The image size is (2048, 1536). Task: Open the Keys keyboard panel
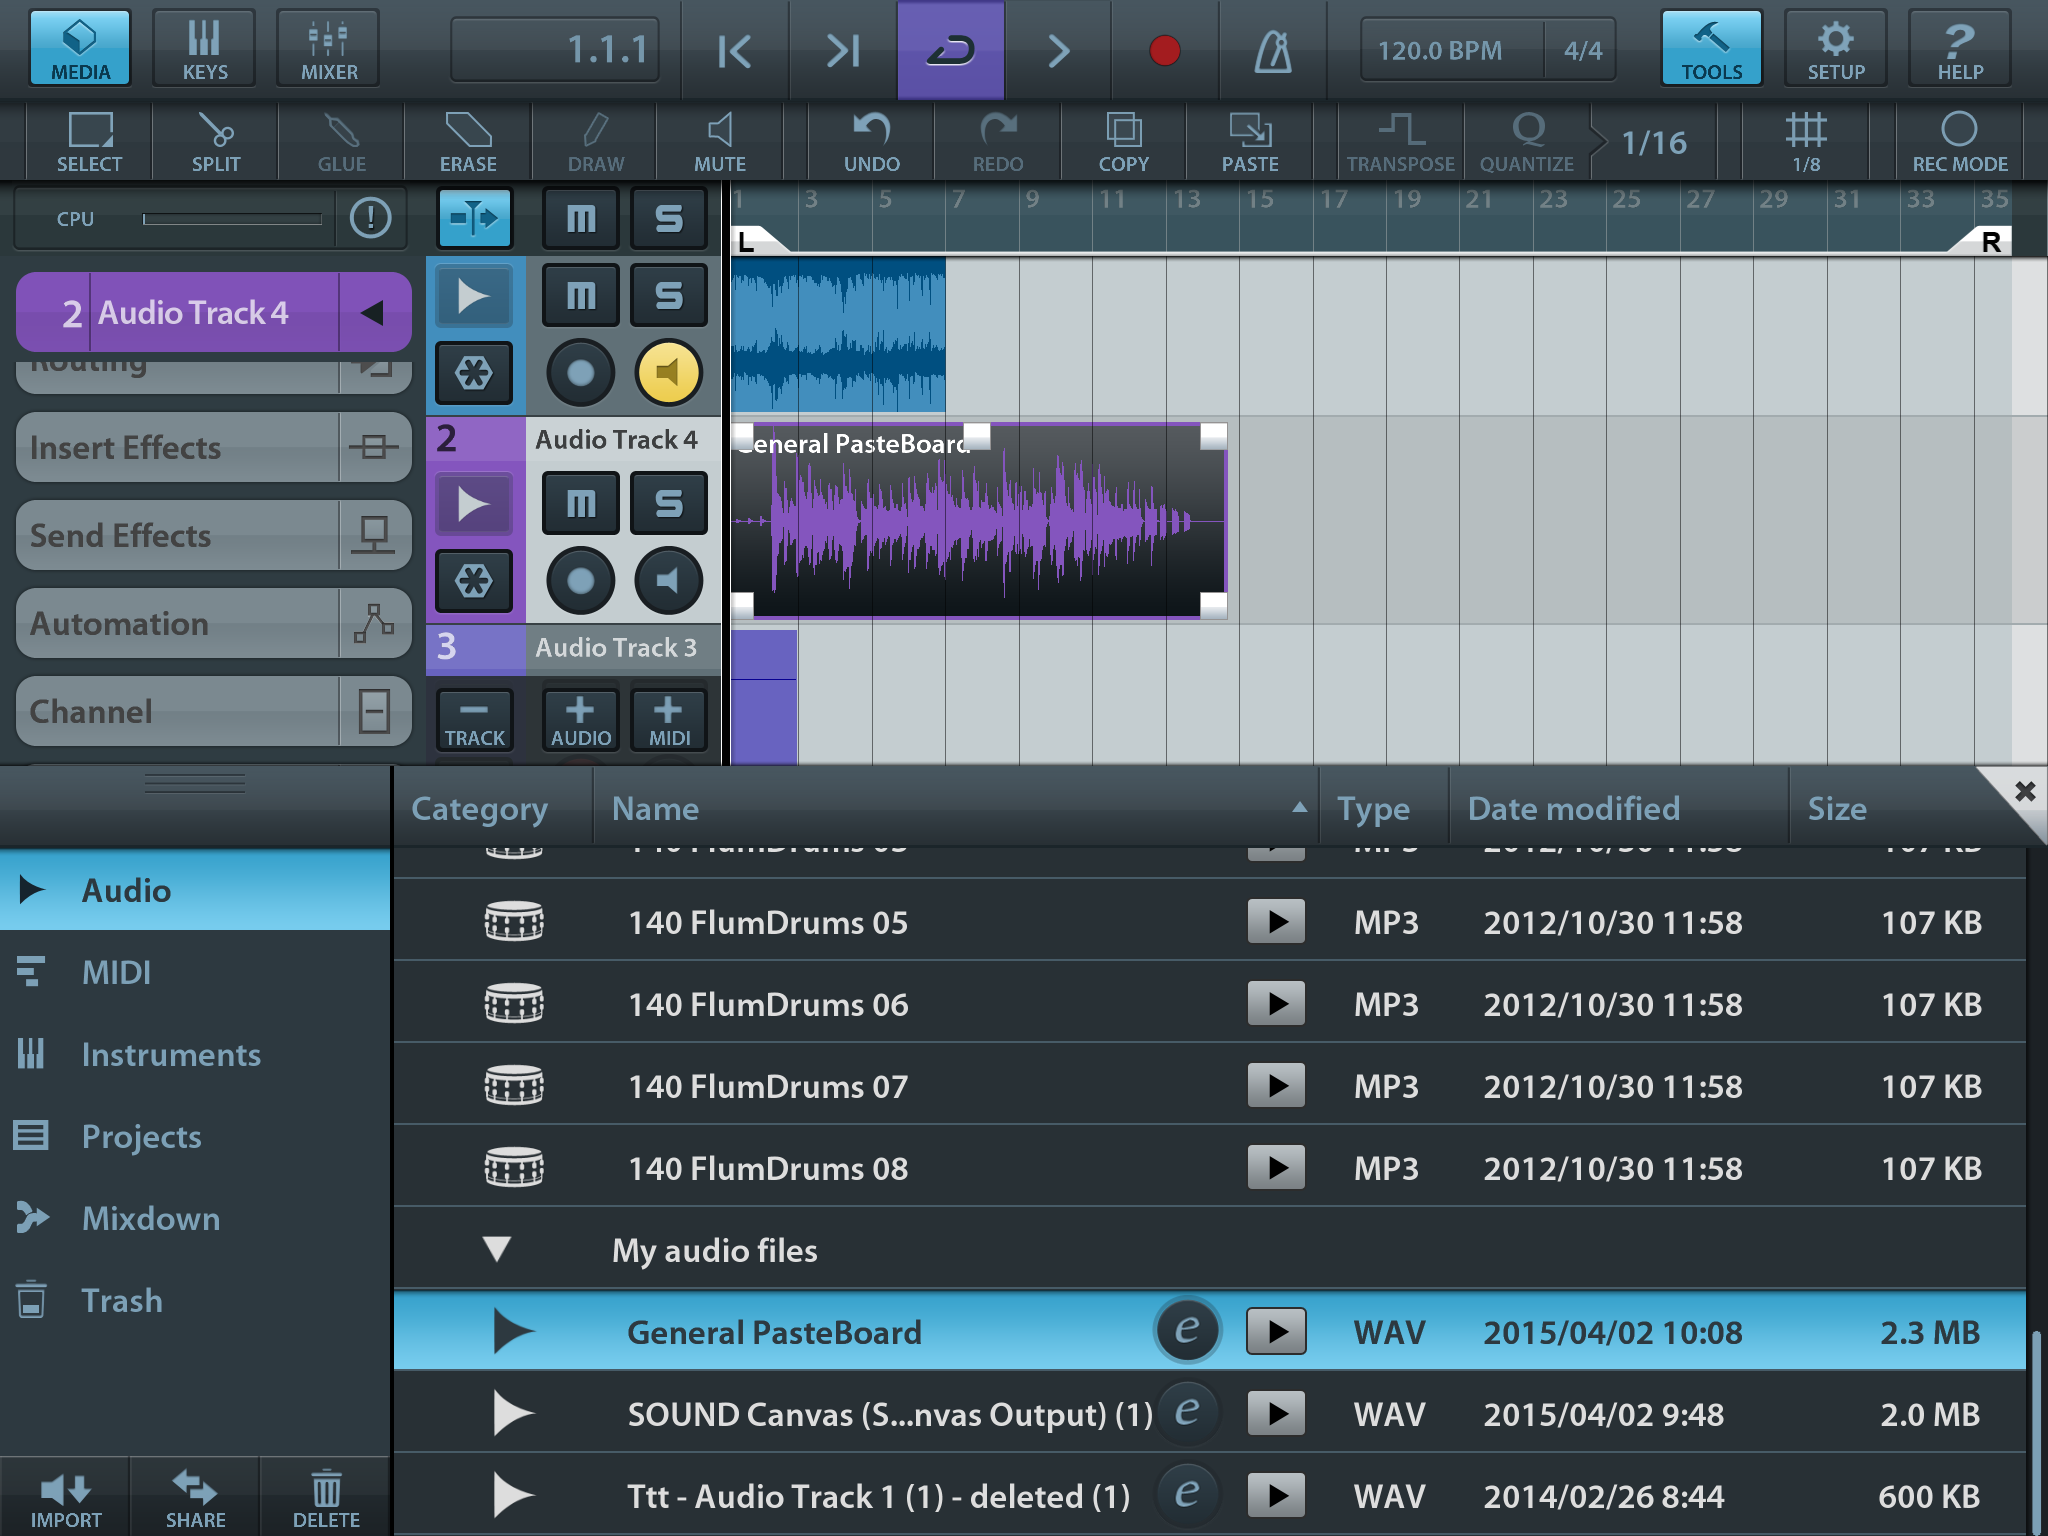click(x=204, y=48)
